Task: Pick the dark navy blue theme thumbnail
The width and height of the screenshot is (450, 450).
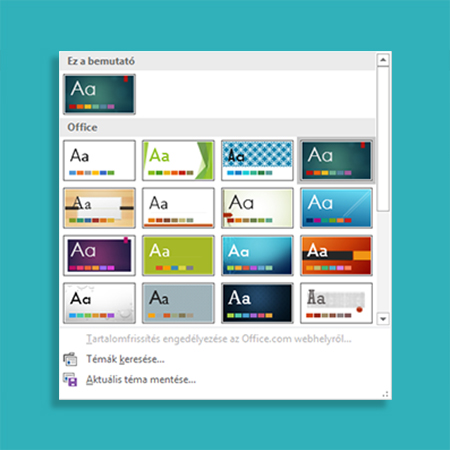Action: pyautogui.click(x=257, y=303)
